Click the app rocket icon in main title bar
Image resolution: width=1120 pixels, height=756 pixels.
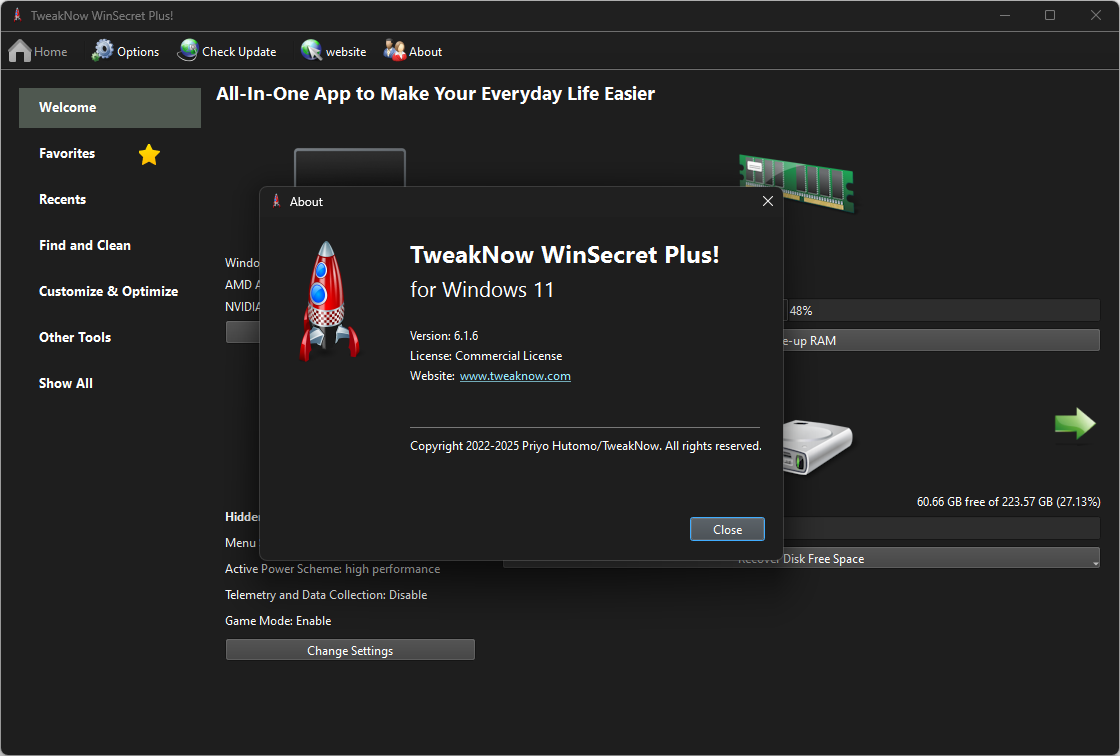point(18,15)
